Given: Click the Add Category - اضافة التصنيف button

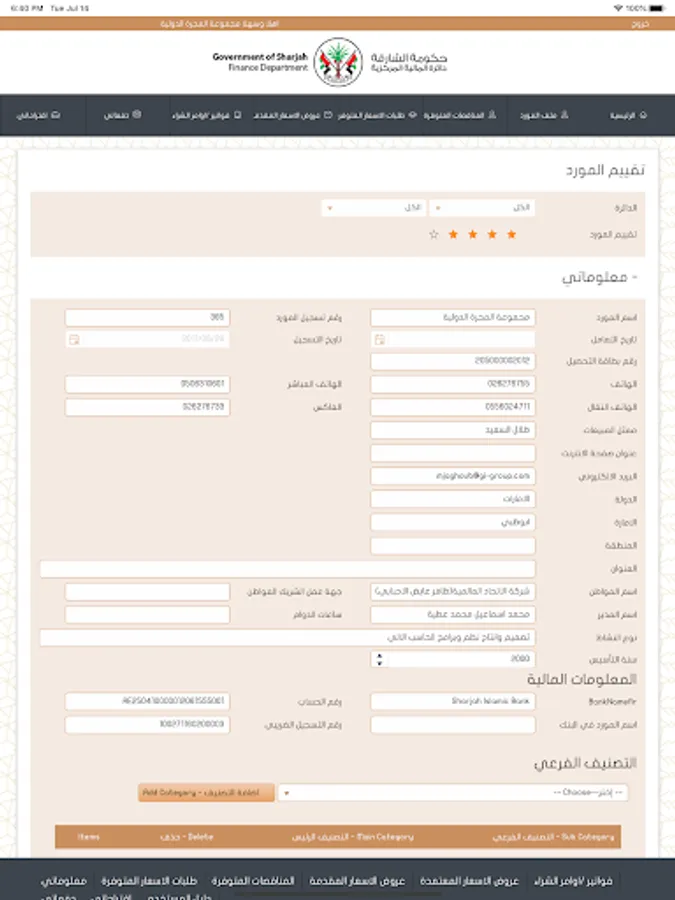Looking at the screenshot, I should (x=206, y=793).
